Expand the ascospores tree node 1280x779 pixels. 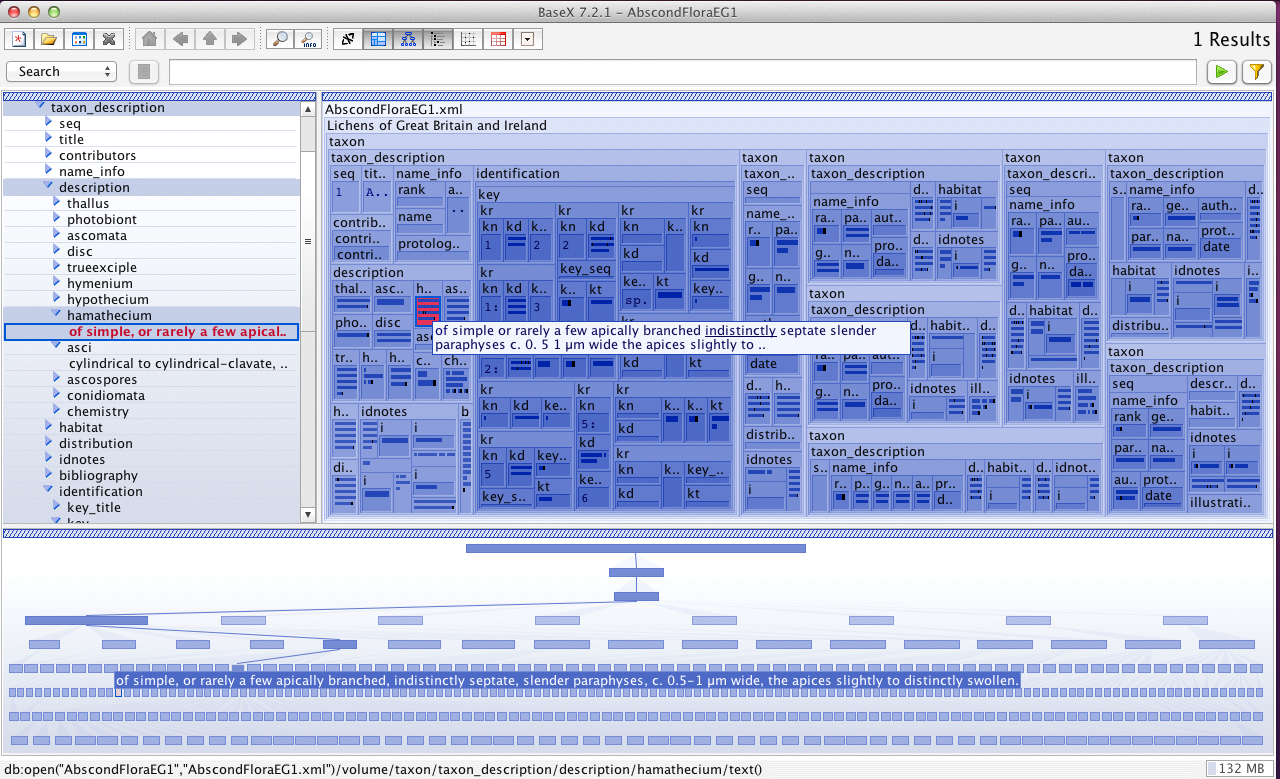pos(57,379)
